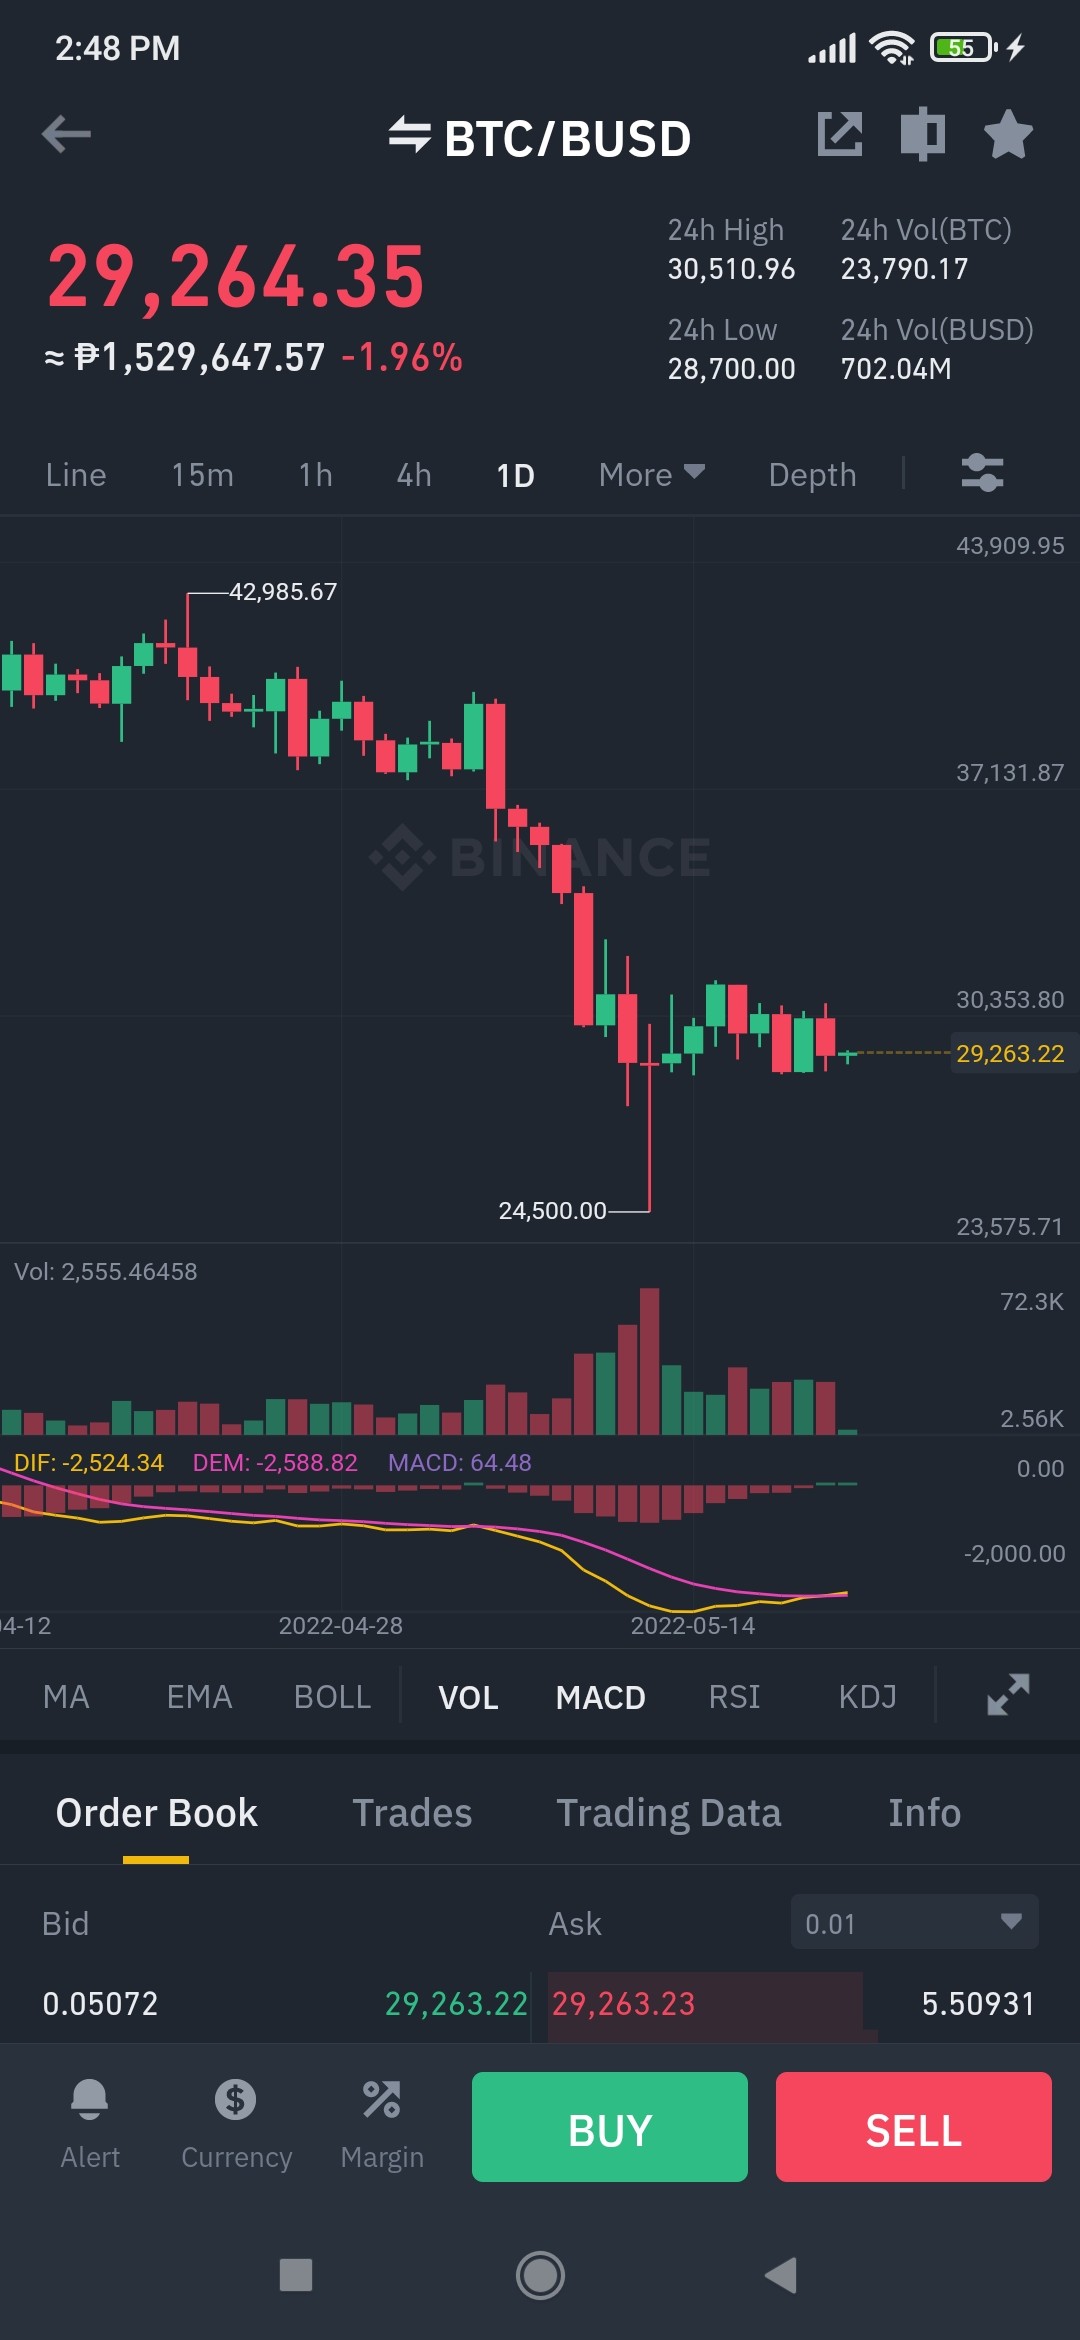The height and width of the screenshot is (2340, 1080).
Task: Tap the split-screen compare icon
Action: [x=922, y=134]
